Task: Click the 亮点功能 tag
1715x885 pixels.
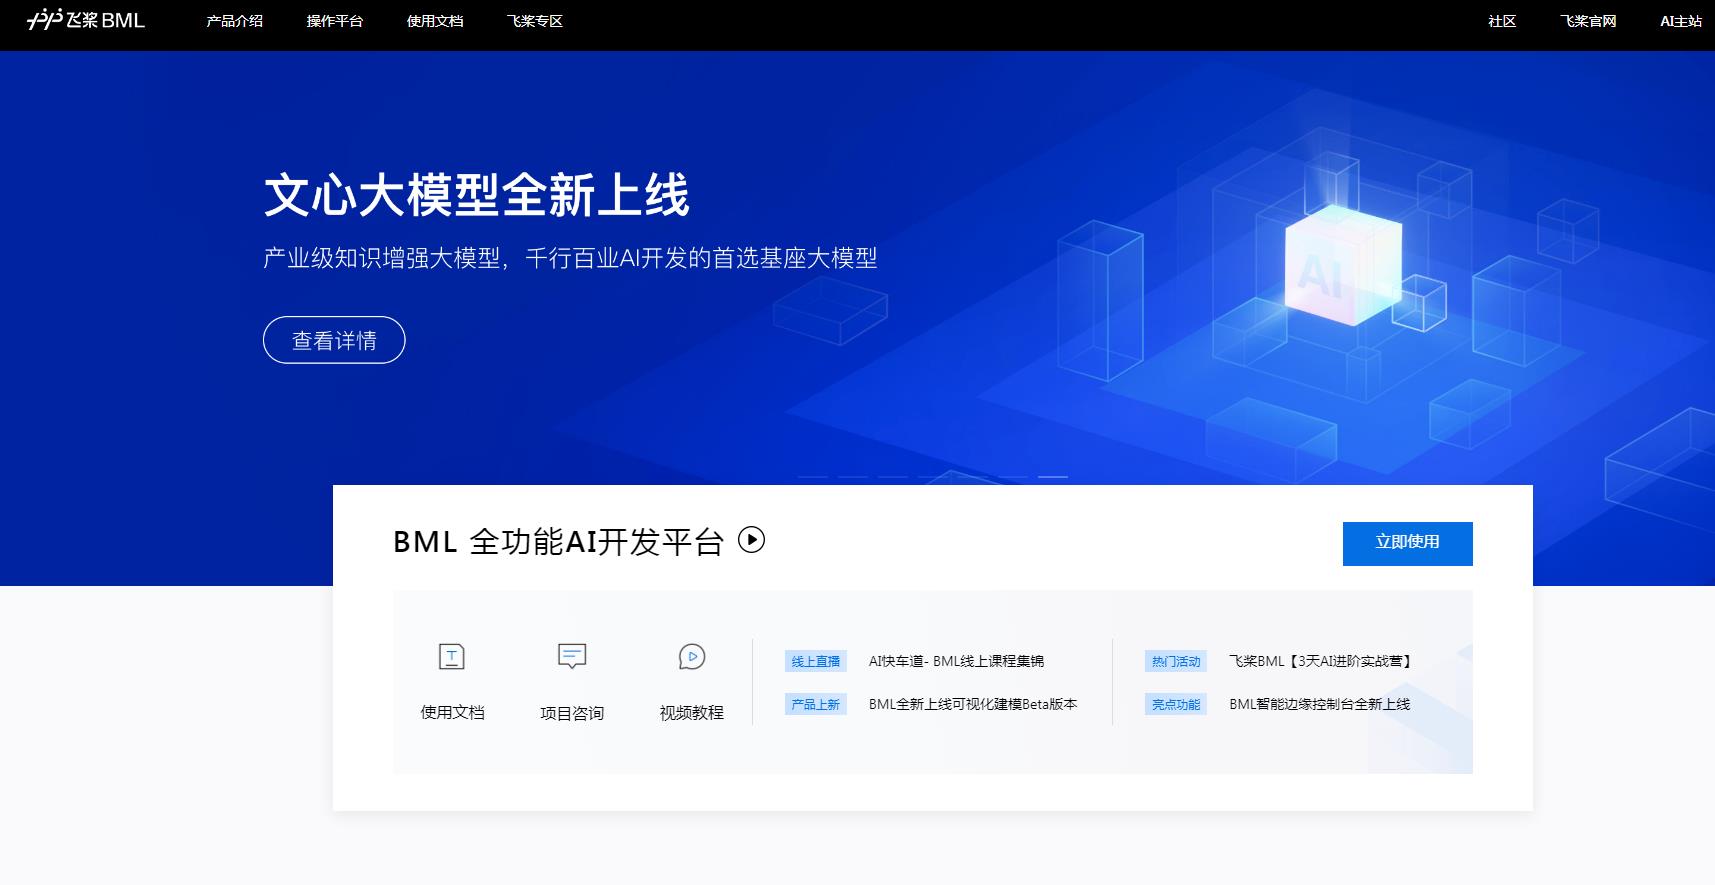Action: click(x=1176, y=704)
